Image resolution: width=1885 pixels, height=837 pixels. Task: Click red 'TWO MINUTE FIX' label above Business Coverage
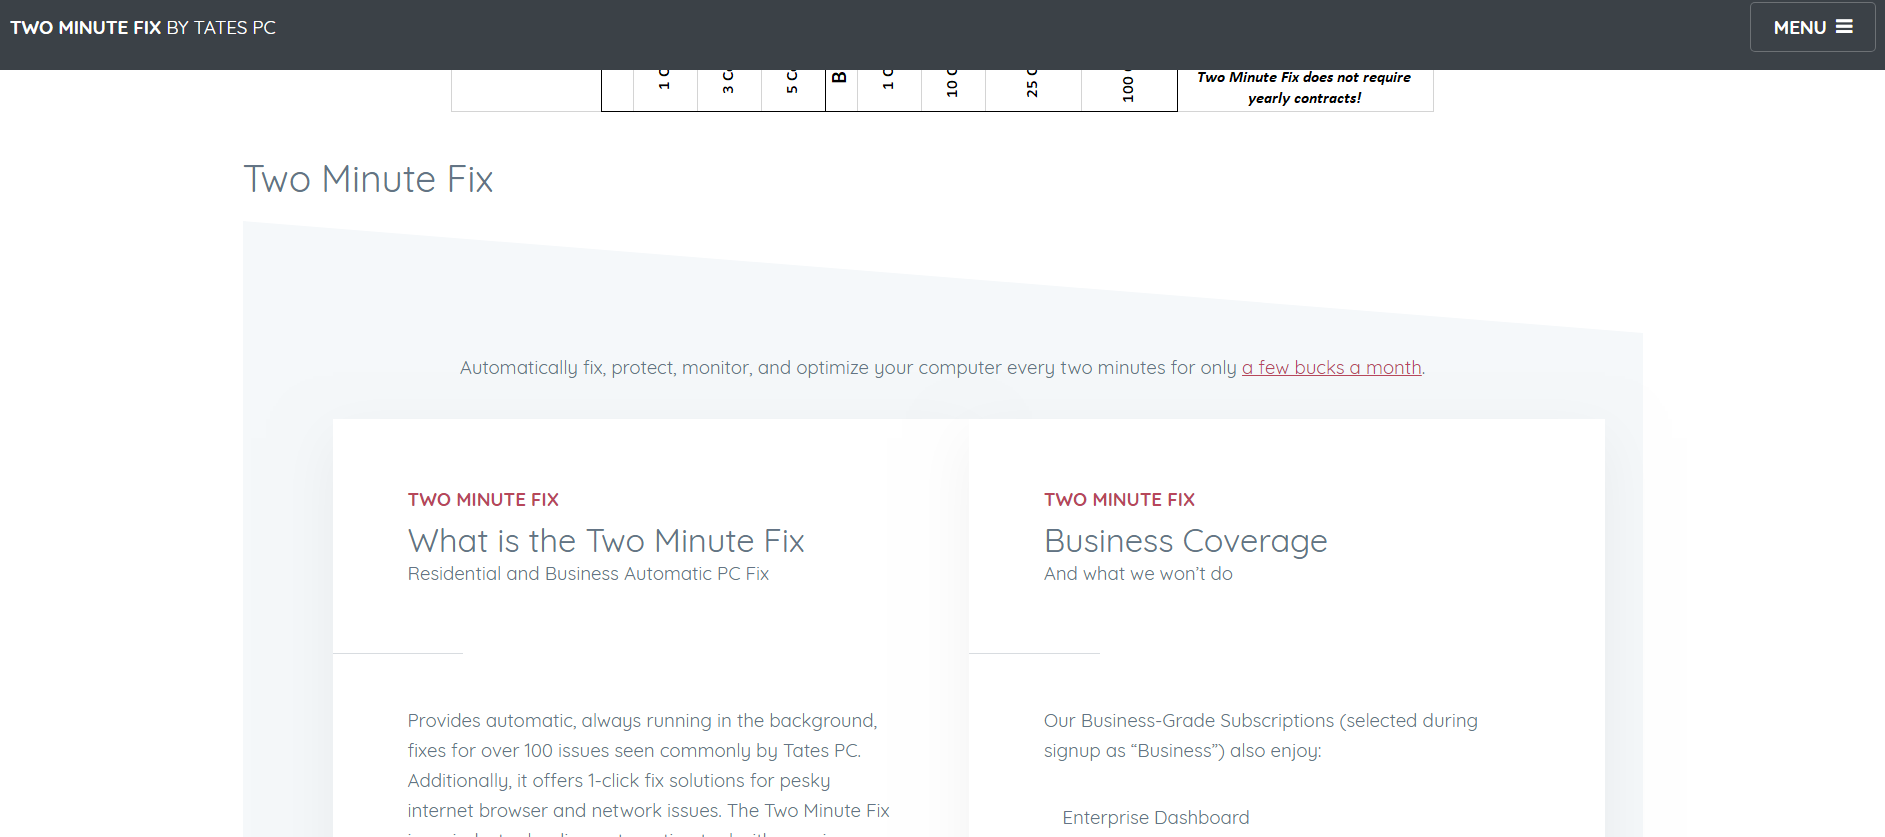coord(1119,499)
